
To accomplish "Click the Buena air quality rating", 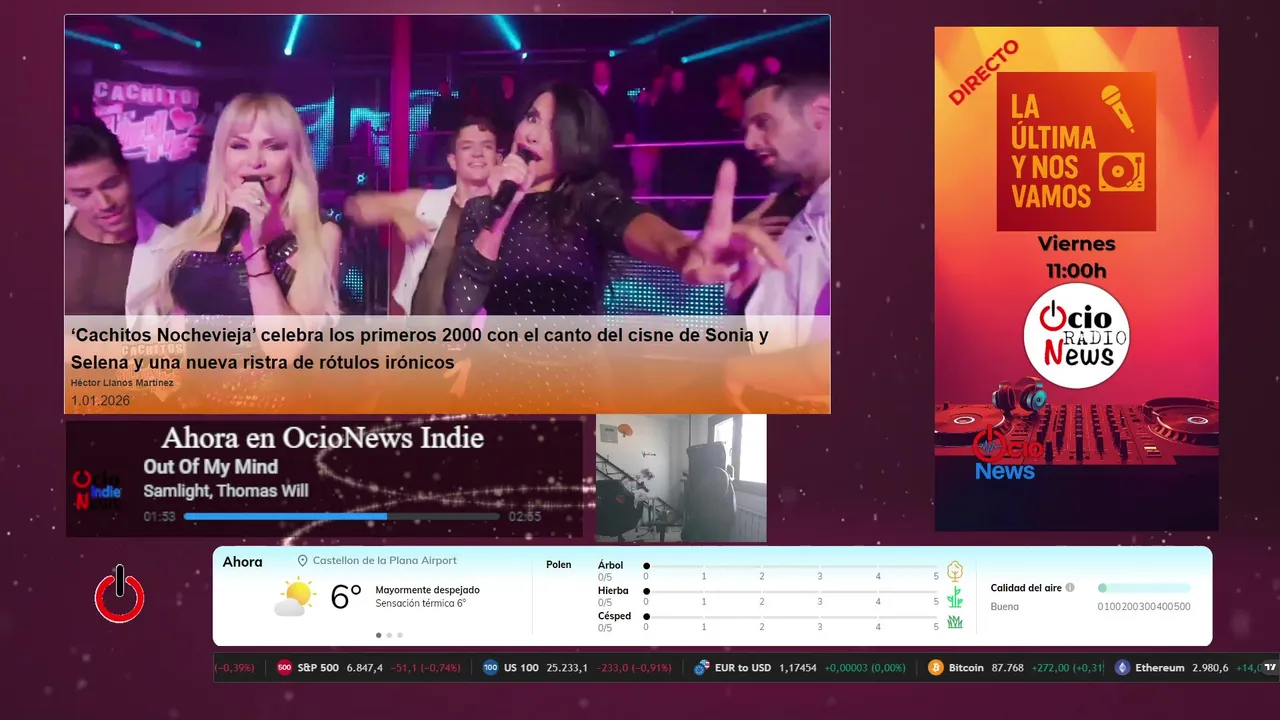I will coord(1004,606).
